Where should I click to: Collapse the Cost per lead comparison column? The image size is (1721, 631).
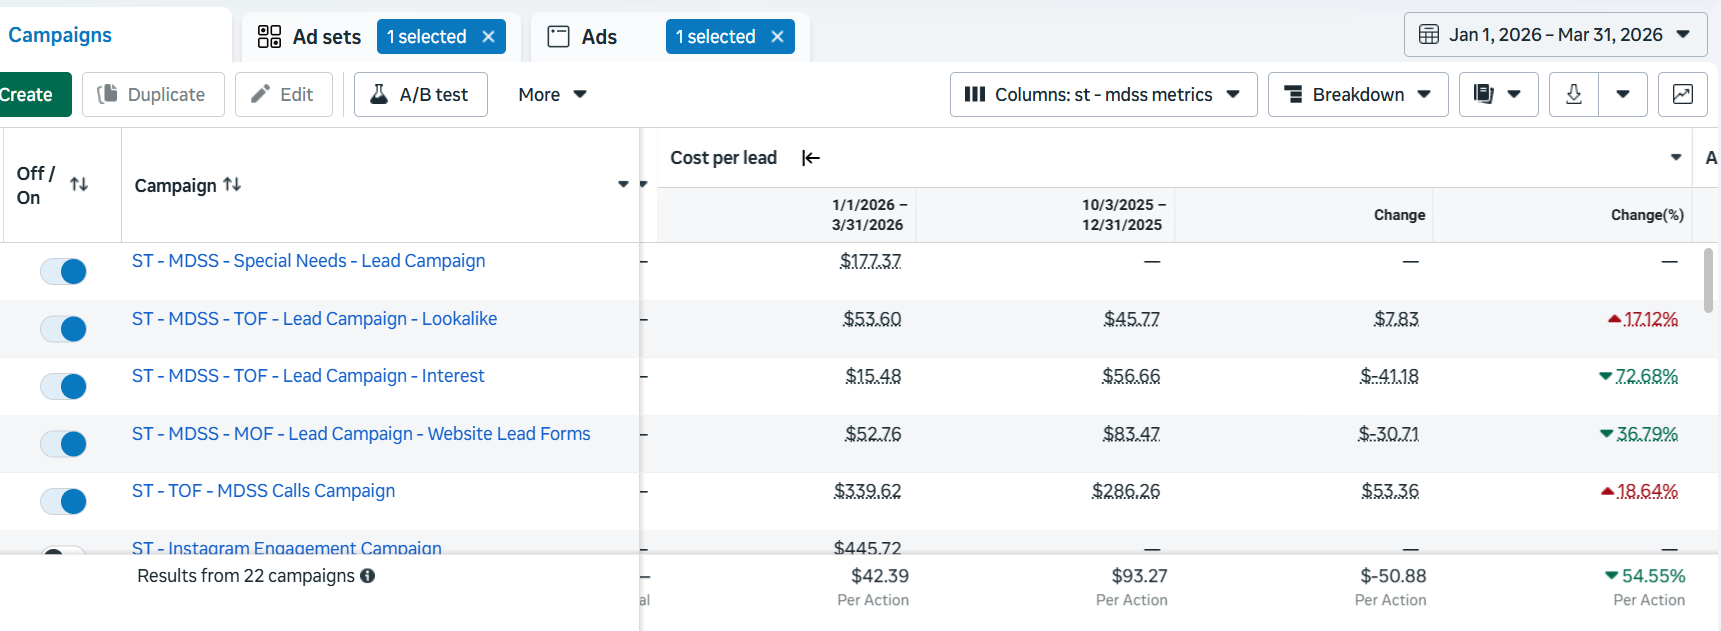coord(811,158)
